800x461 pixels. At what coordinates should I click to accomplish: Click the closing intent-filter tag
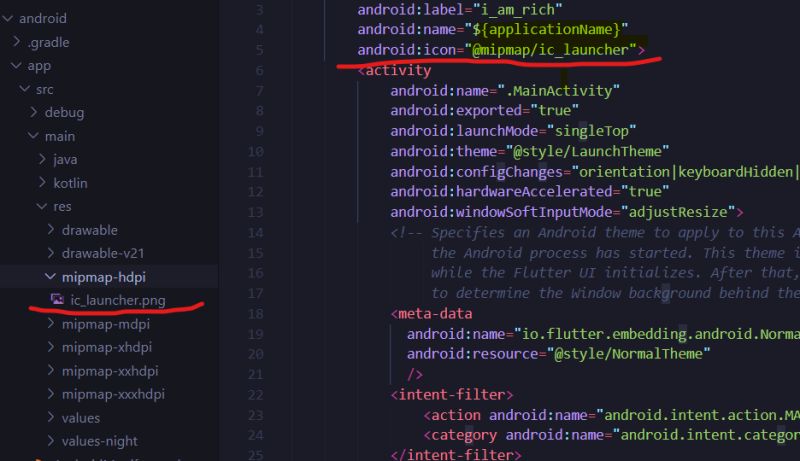tap(456, 454)
